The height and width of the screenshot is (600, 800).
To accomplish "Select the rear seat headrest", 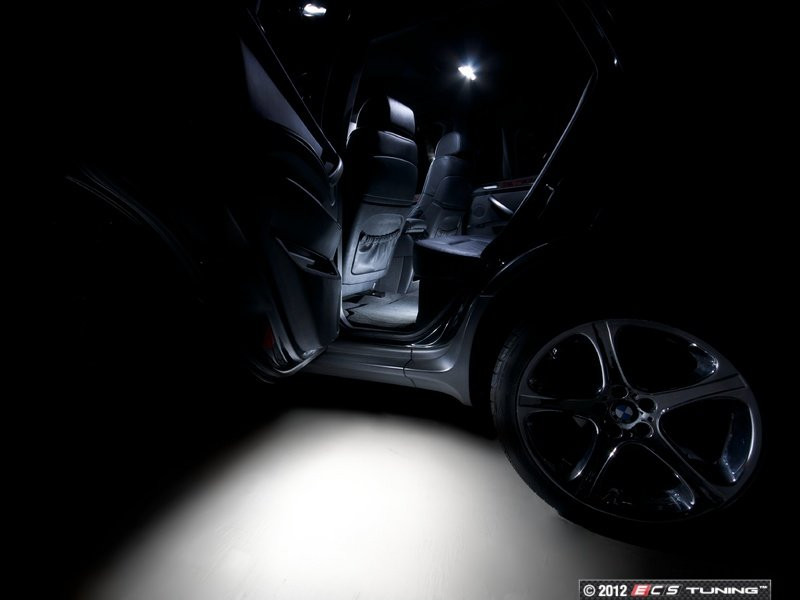I will coord(449,144).
